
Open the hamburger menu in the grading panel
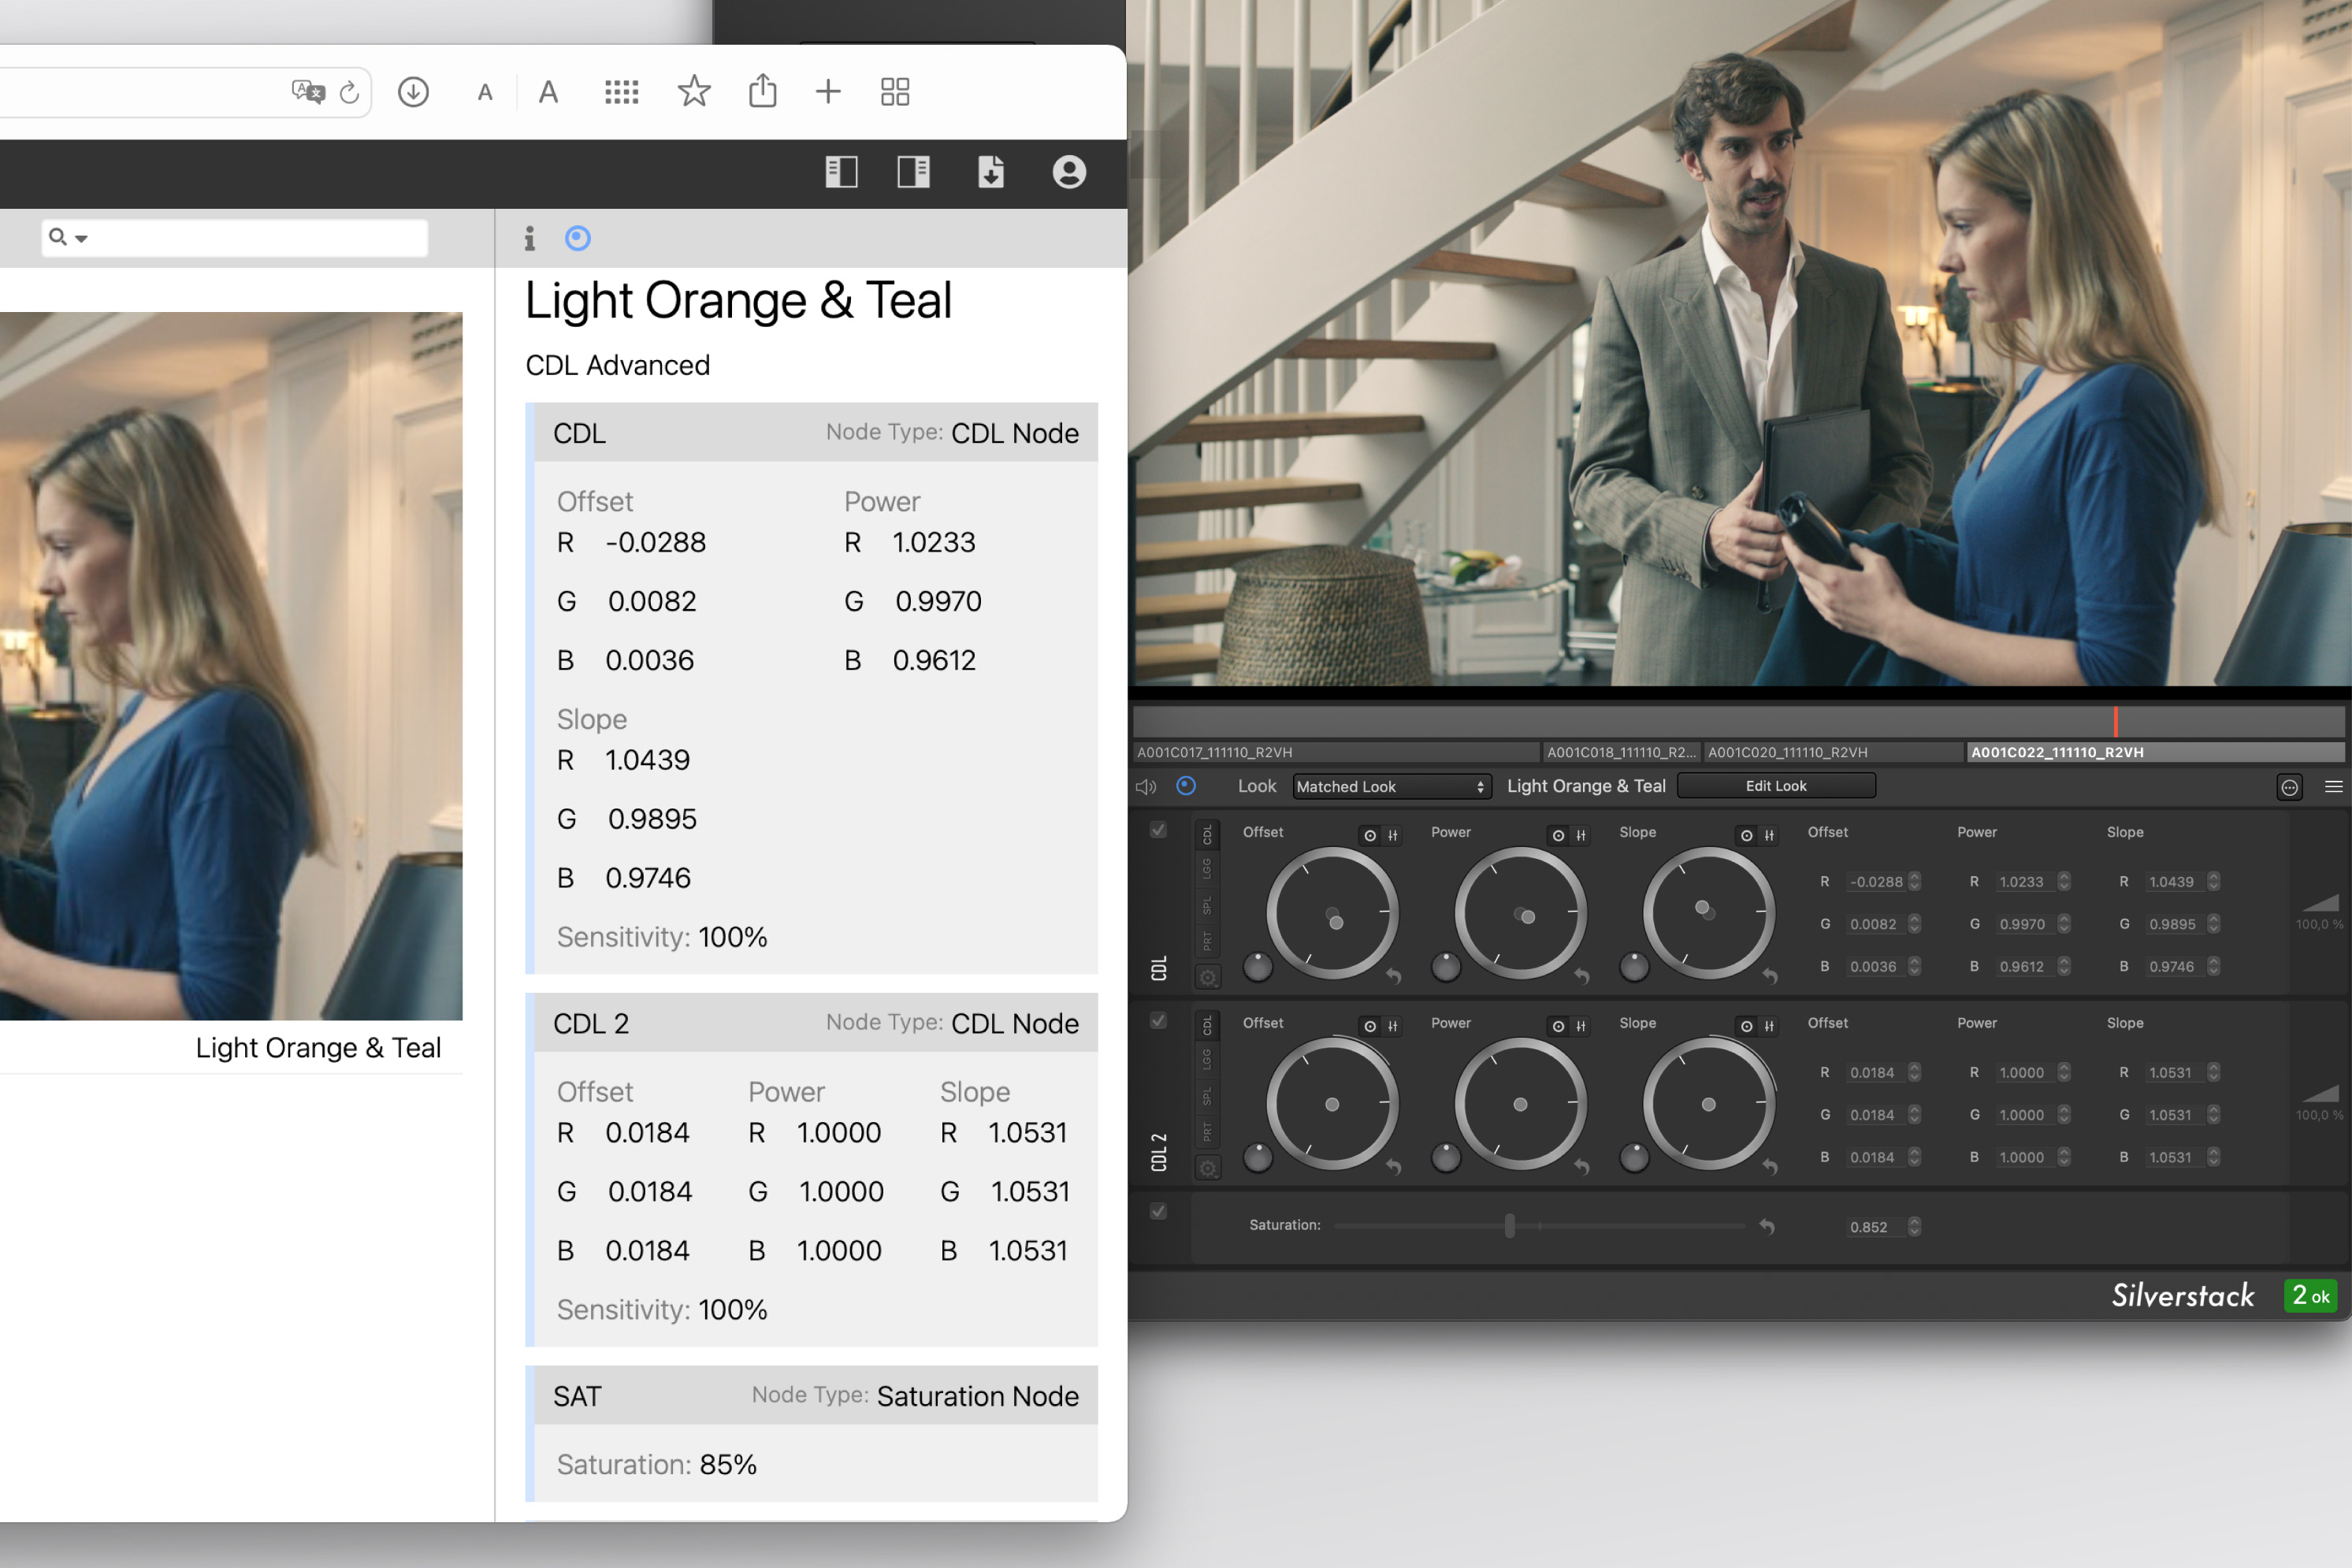[2333, 787]
